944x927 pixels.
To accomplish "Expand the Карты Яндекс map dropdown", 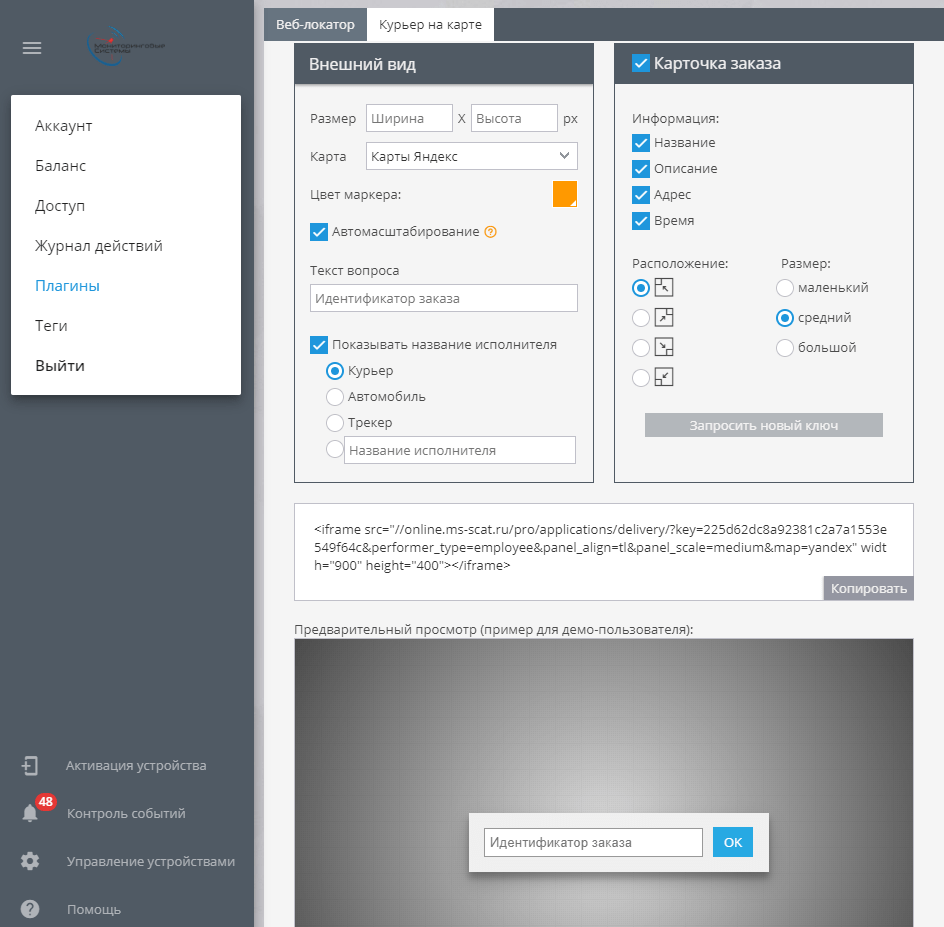I will point(471,156).
